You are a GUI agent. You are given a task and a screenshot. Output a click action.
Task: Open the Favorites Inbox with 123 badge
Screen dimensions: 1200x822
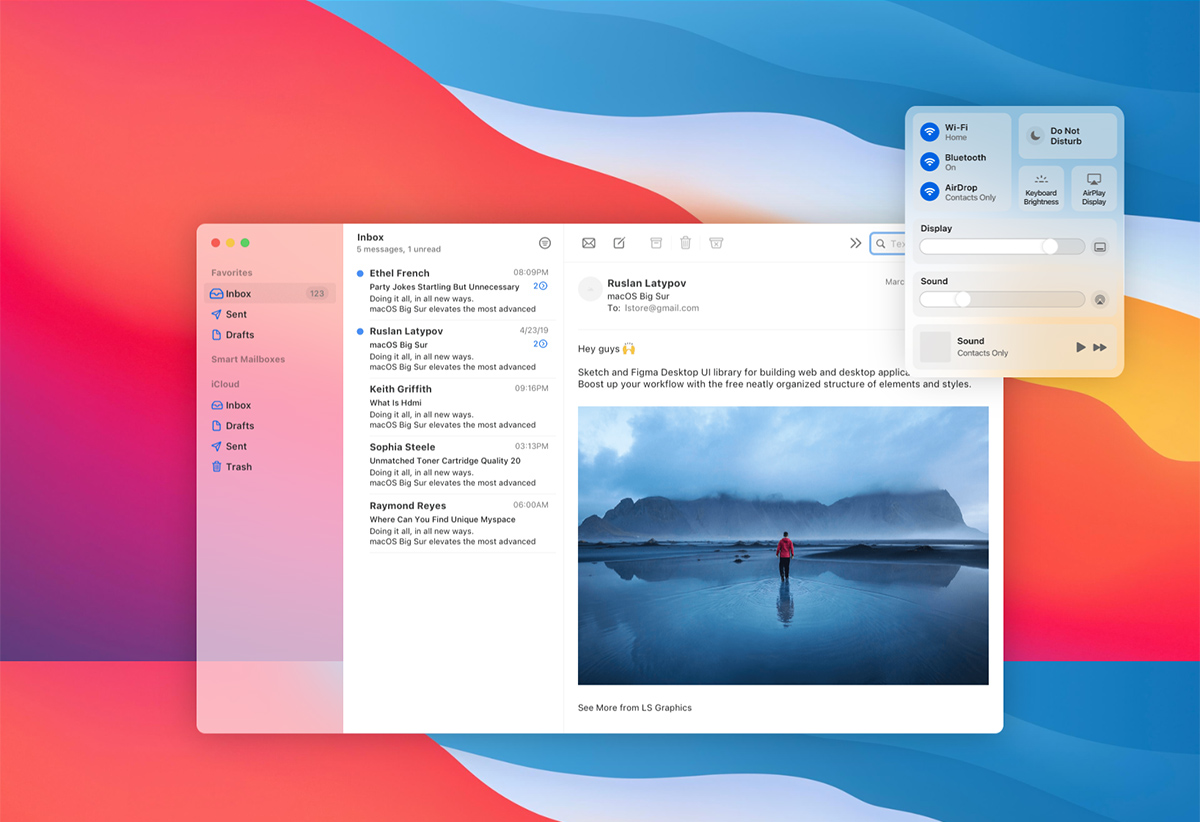click(270, 293)
